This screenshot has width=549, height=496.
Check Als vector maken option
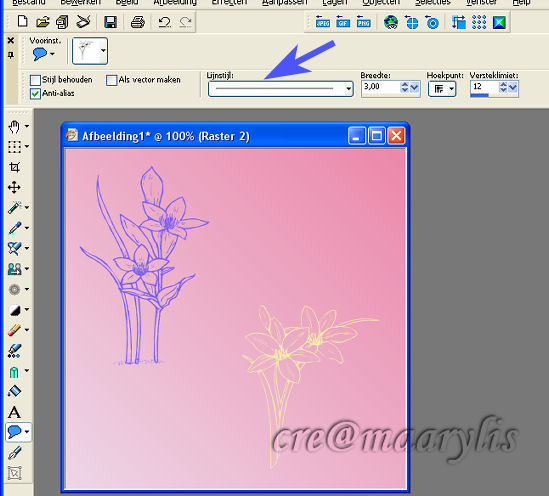[x=111, y=80]
